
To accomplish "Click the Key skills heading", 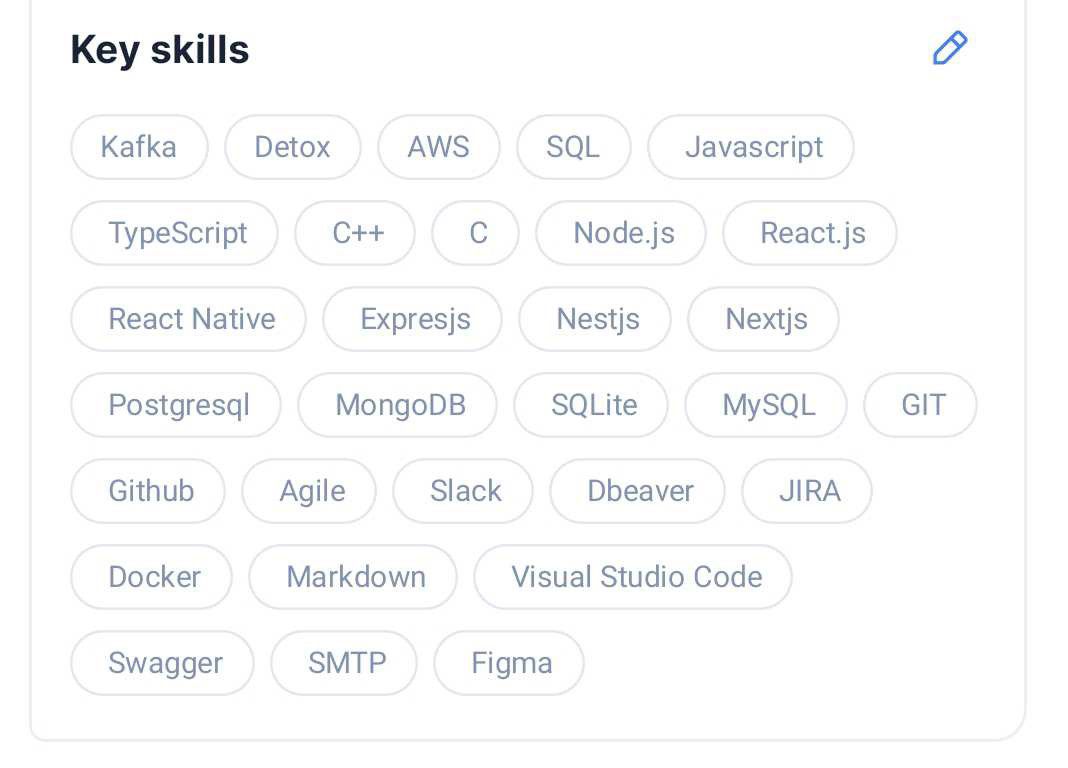I will [x=160, y=50].
